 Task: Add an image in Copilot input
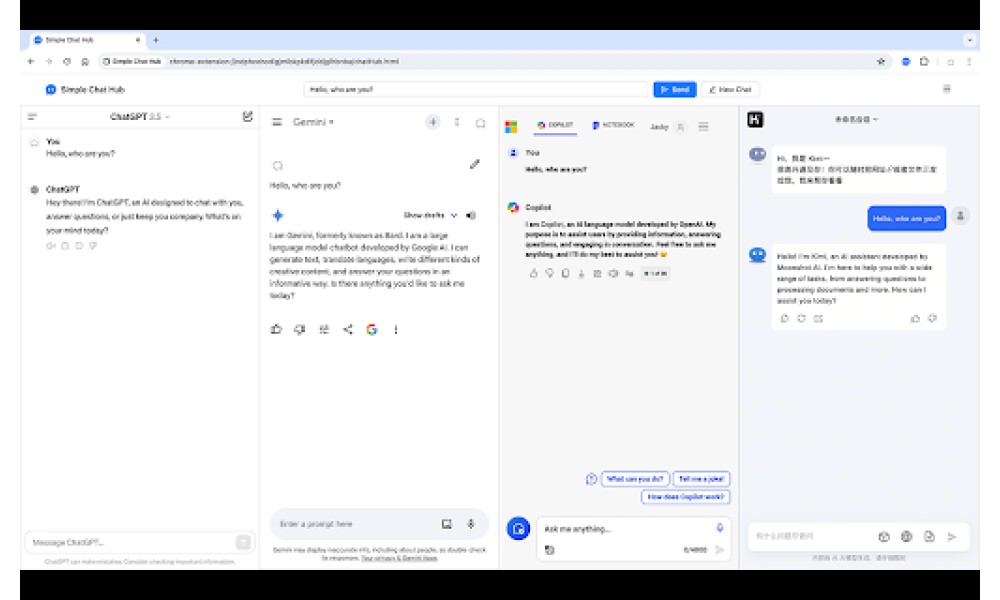(x=550, y=550)
